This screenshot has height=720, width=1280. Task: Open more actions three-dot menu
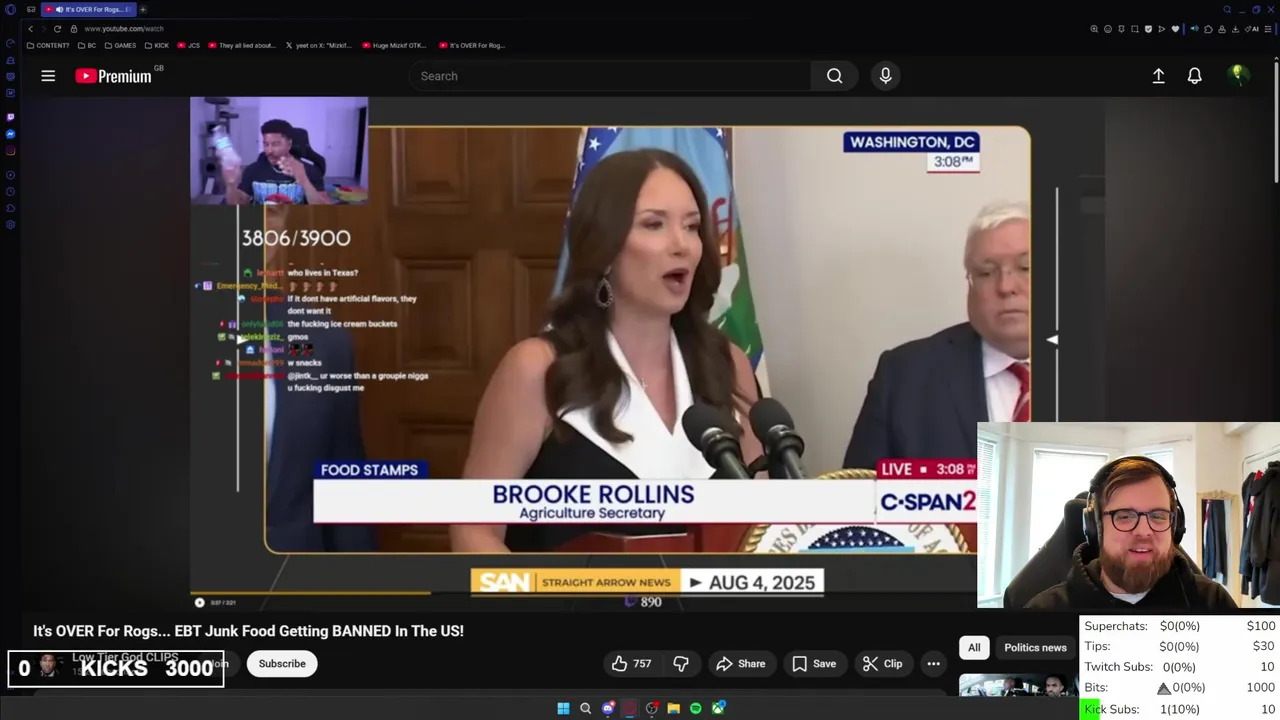933,664
